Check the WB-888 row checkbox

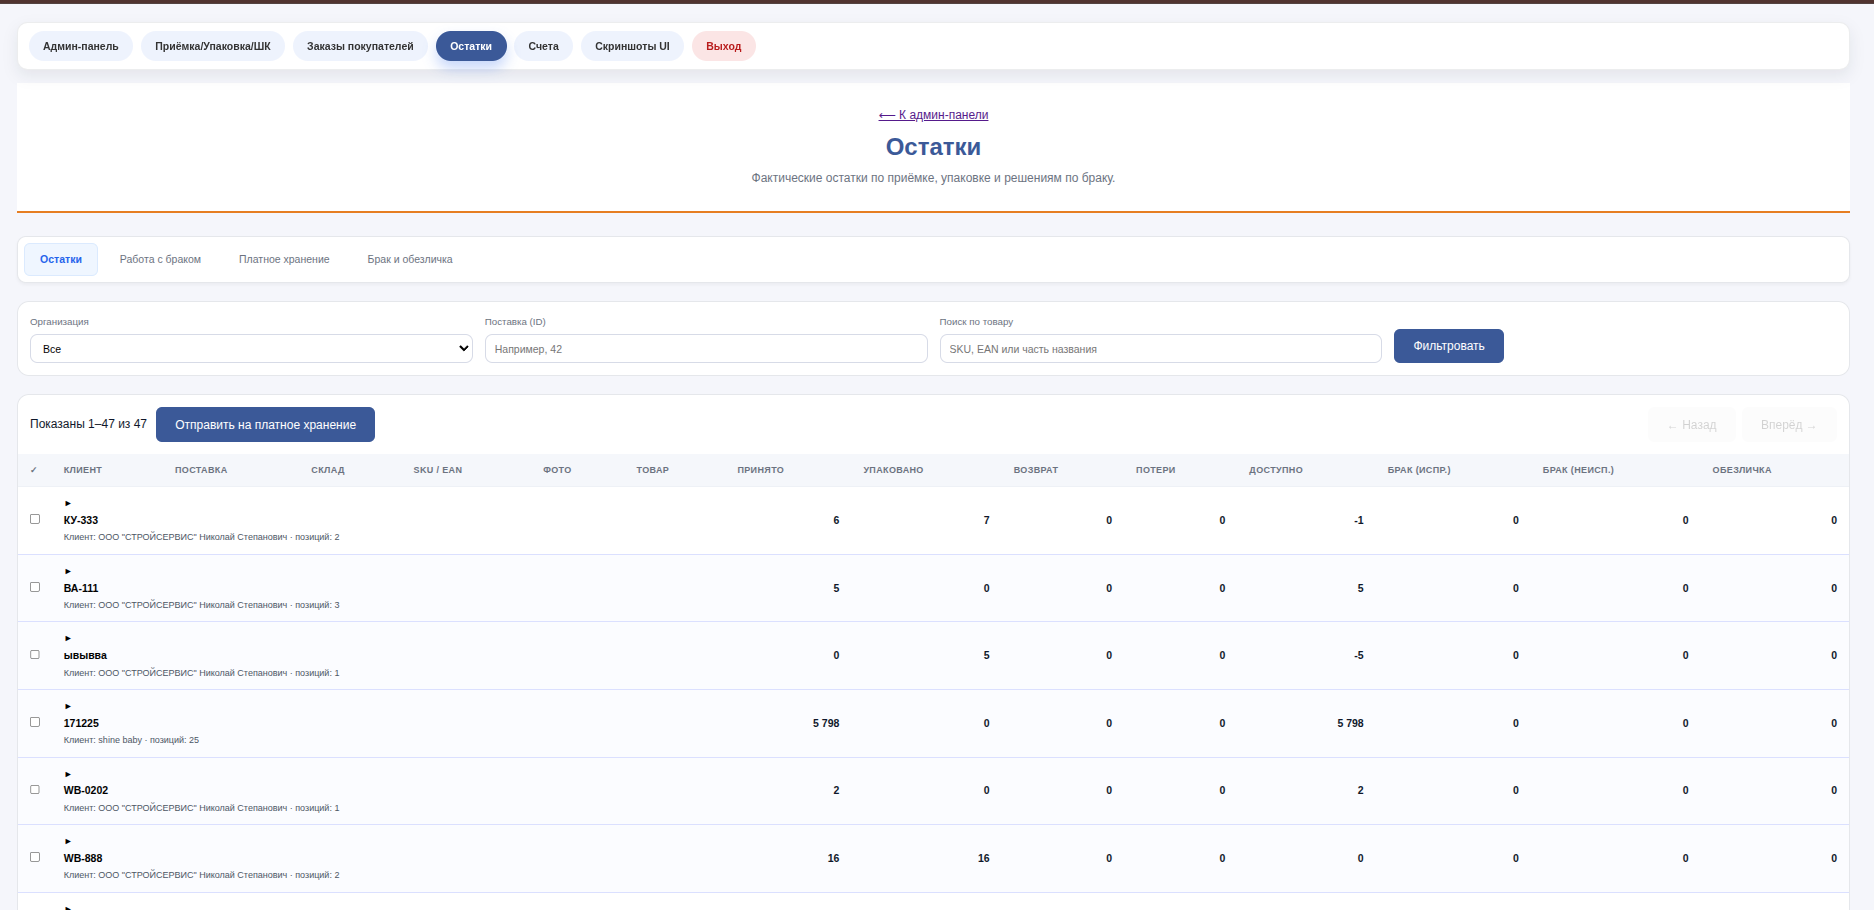point(35,857)
